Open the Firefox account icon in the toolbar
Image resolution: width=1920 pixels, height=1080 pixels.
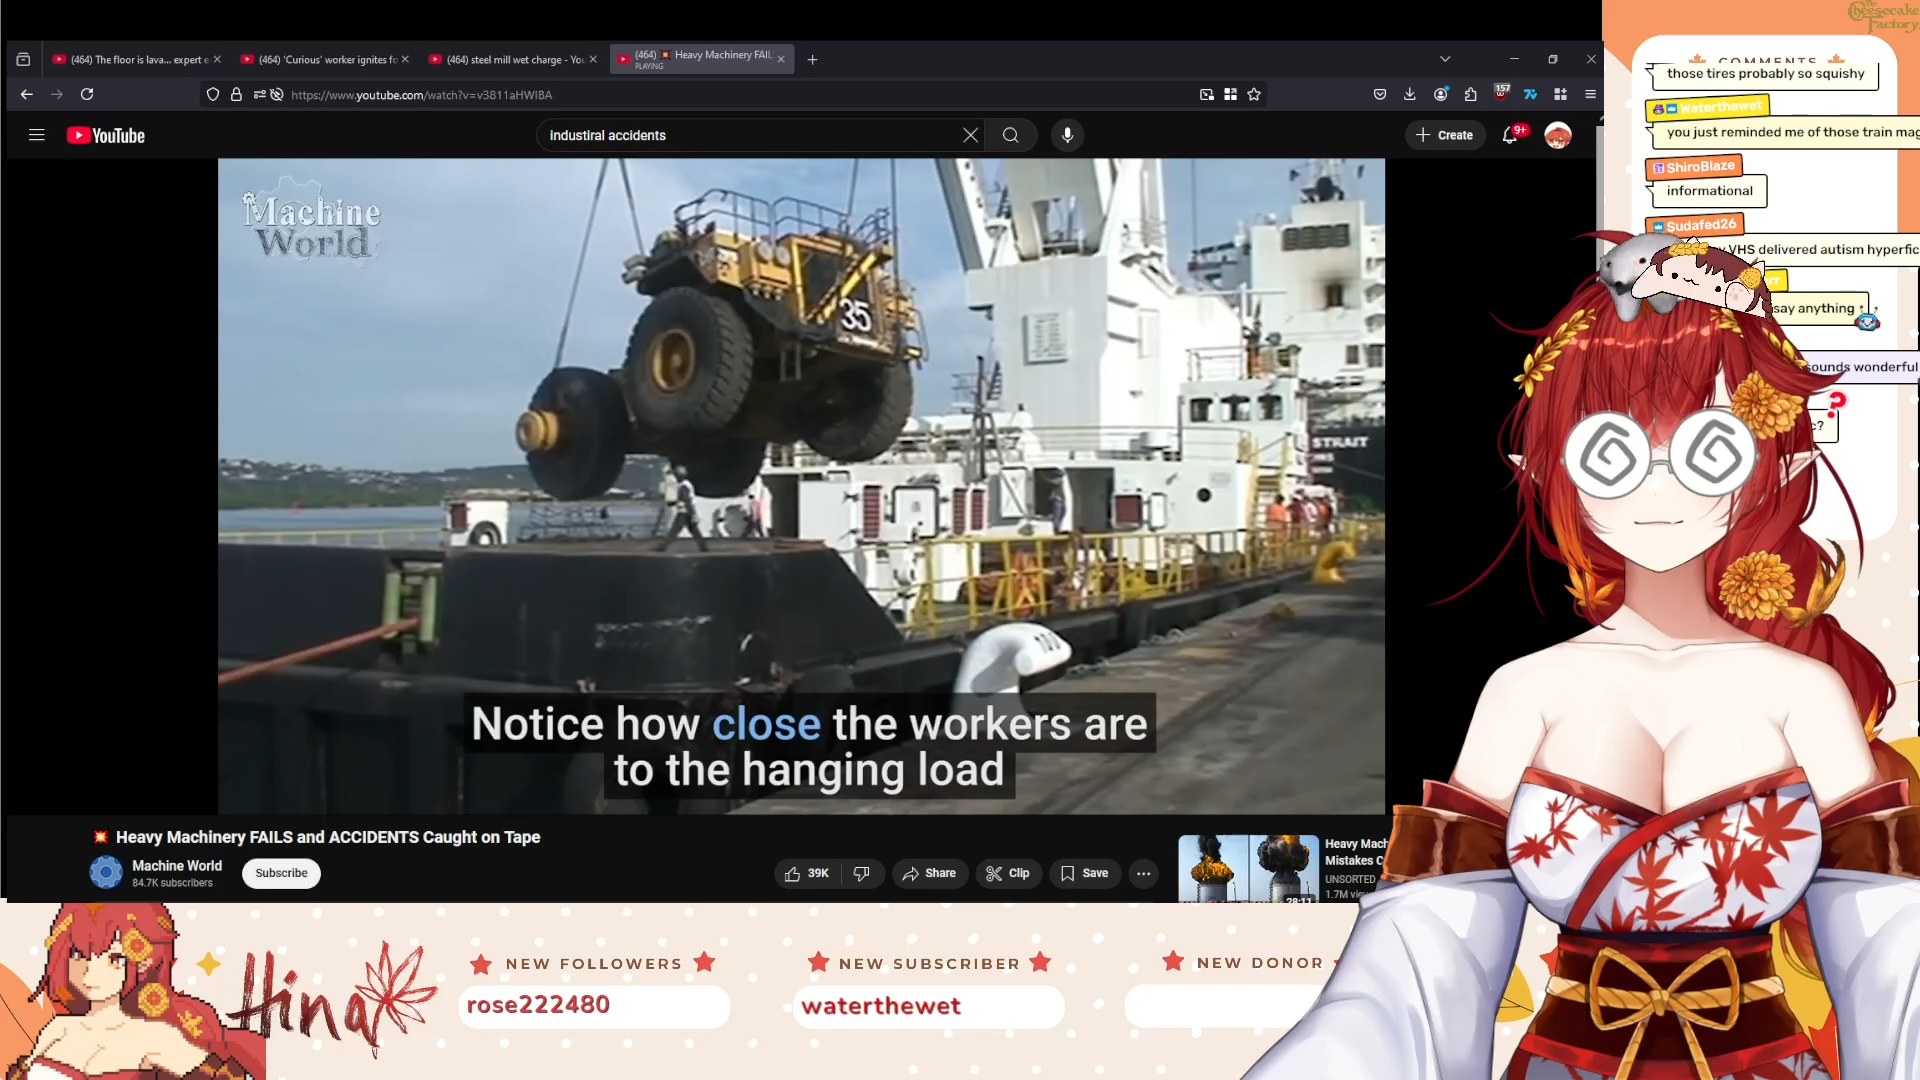coord(1441,94)
